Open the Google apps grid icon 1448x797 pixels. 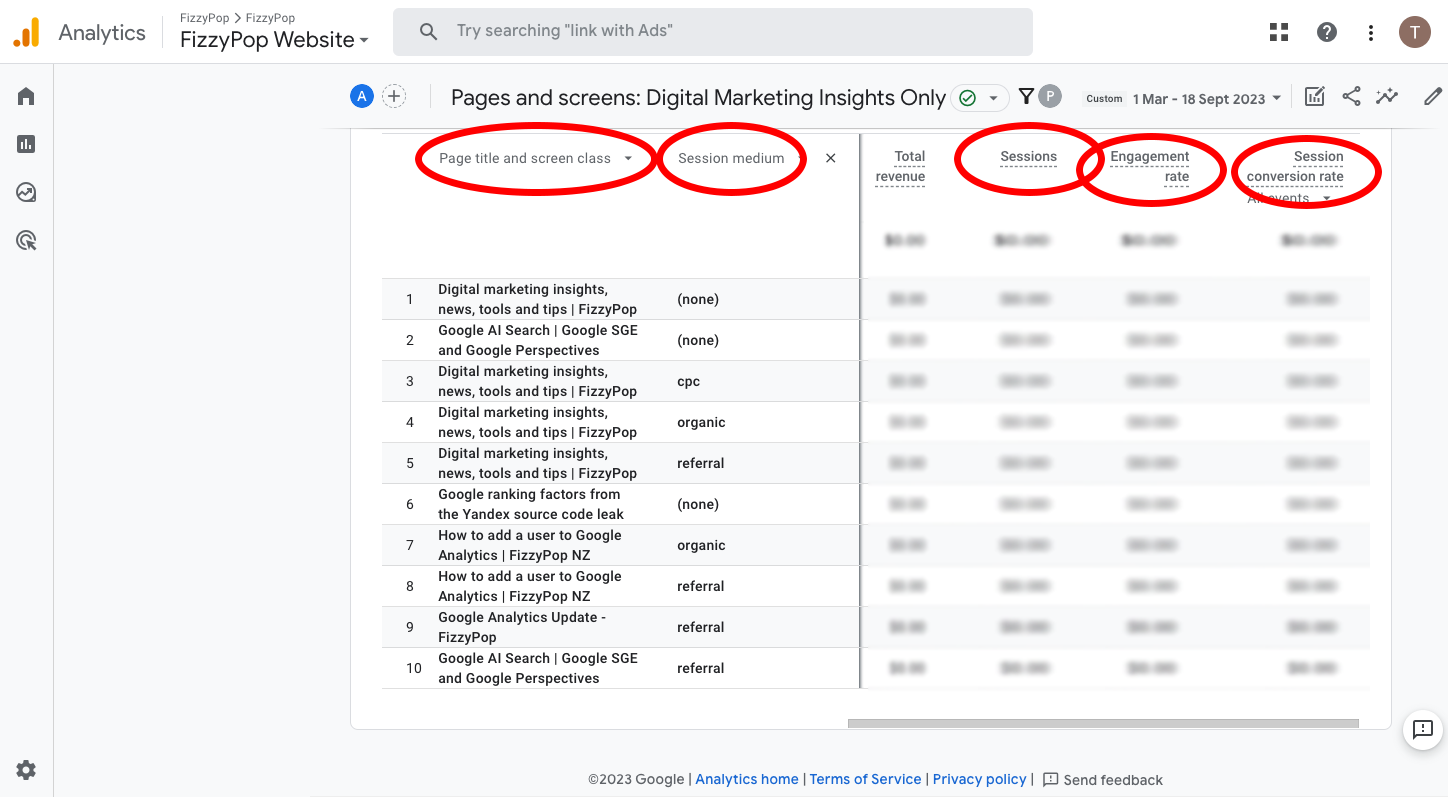coord(1279,32)
